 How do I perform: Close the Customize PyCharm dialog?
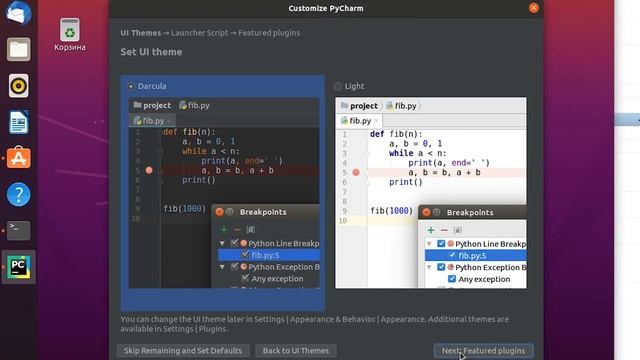(x=533, y=8)
